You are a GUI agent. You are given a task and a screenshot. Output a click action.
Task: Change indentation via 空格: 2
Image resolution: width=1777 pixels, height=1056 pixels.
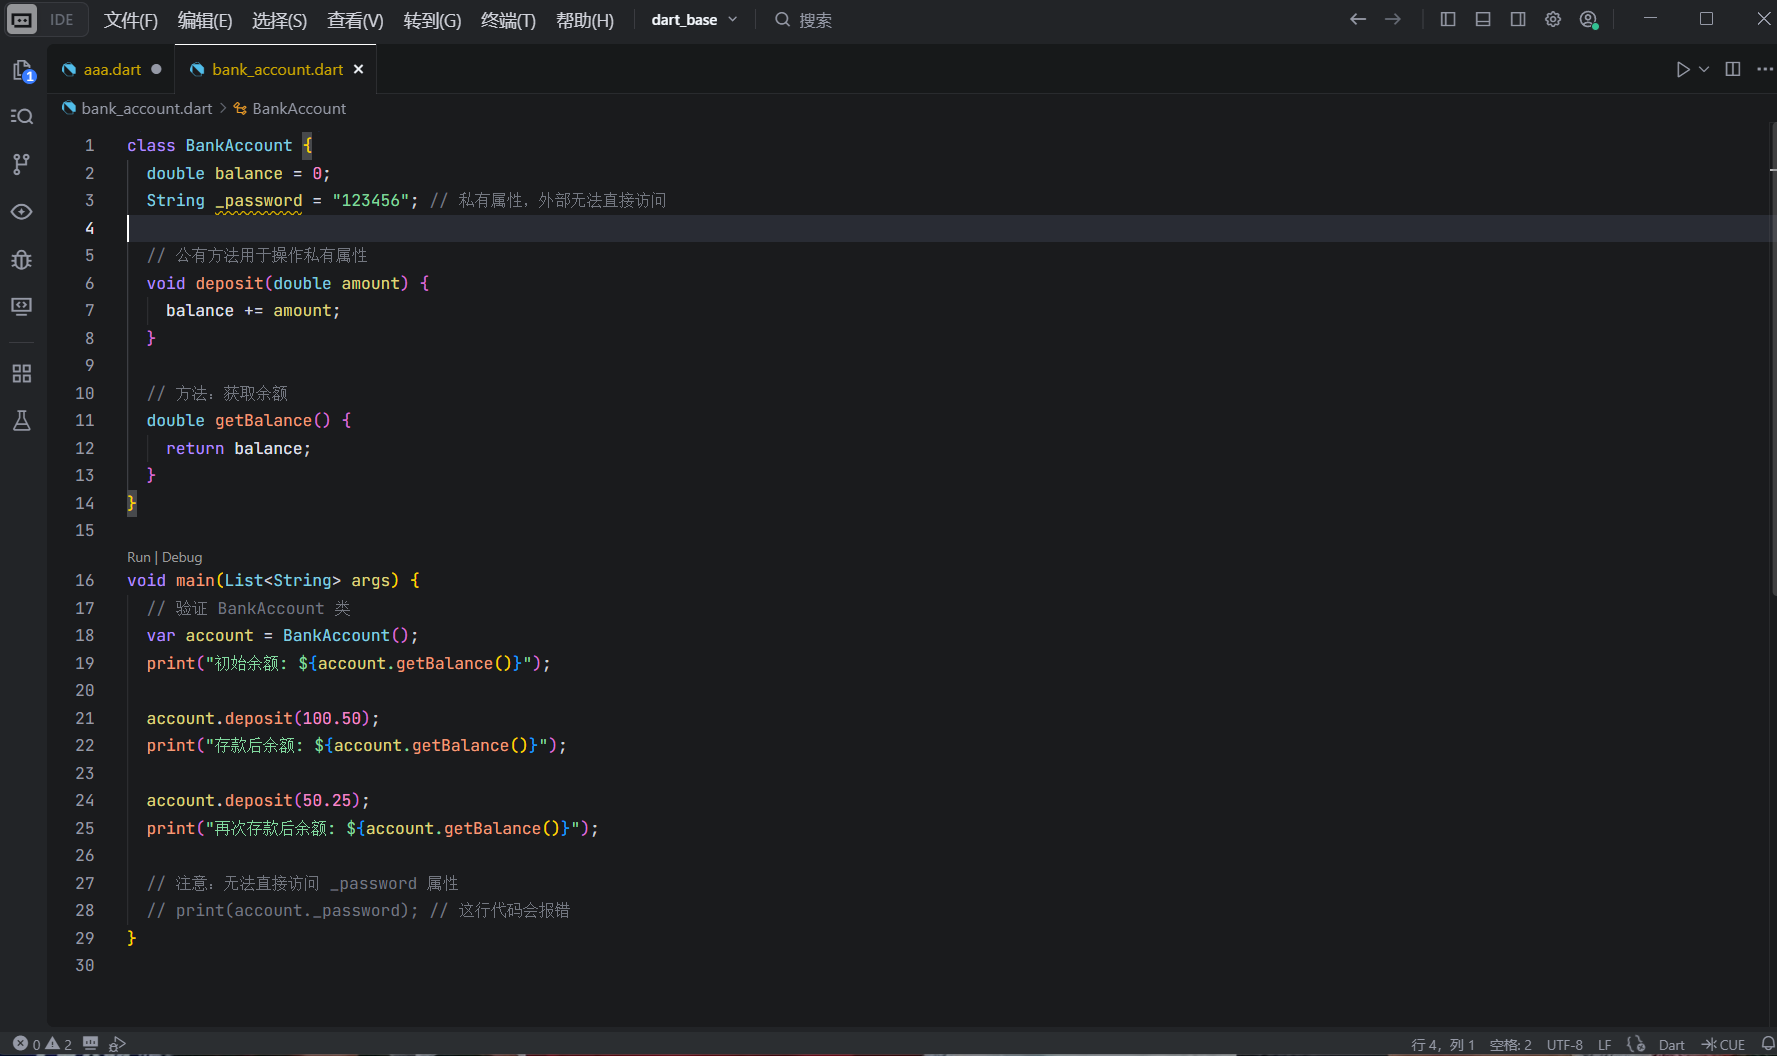(1510, 1045)
